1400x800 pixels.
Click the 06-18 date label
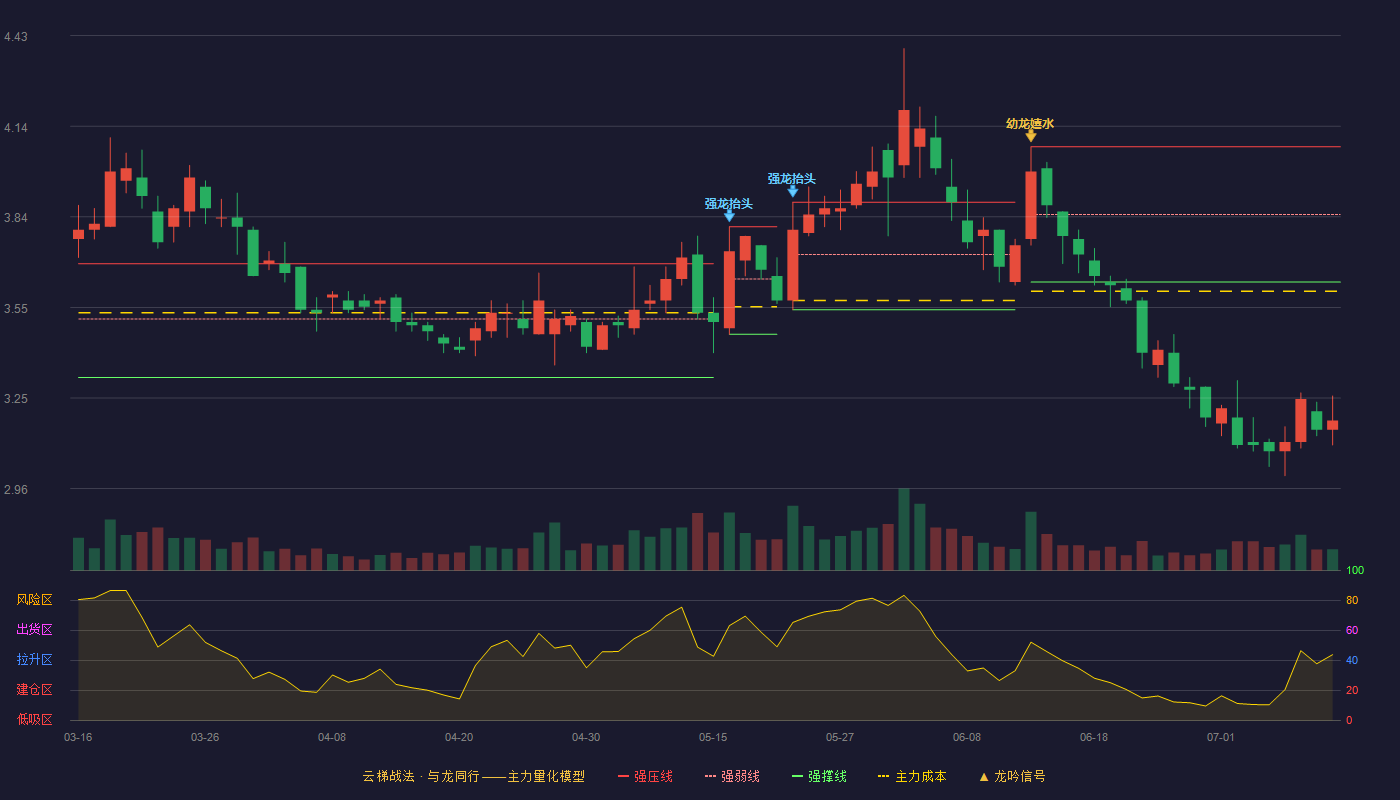click(x=1094, y=737)
